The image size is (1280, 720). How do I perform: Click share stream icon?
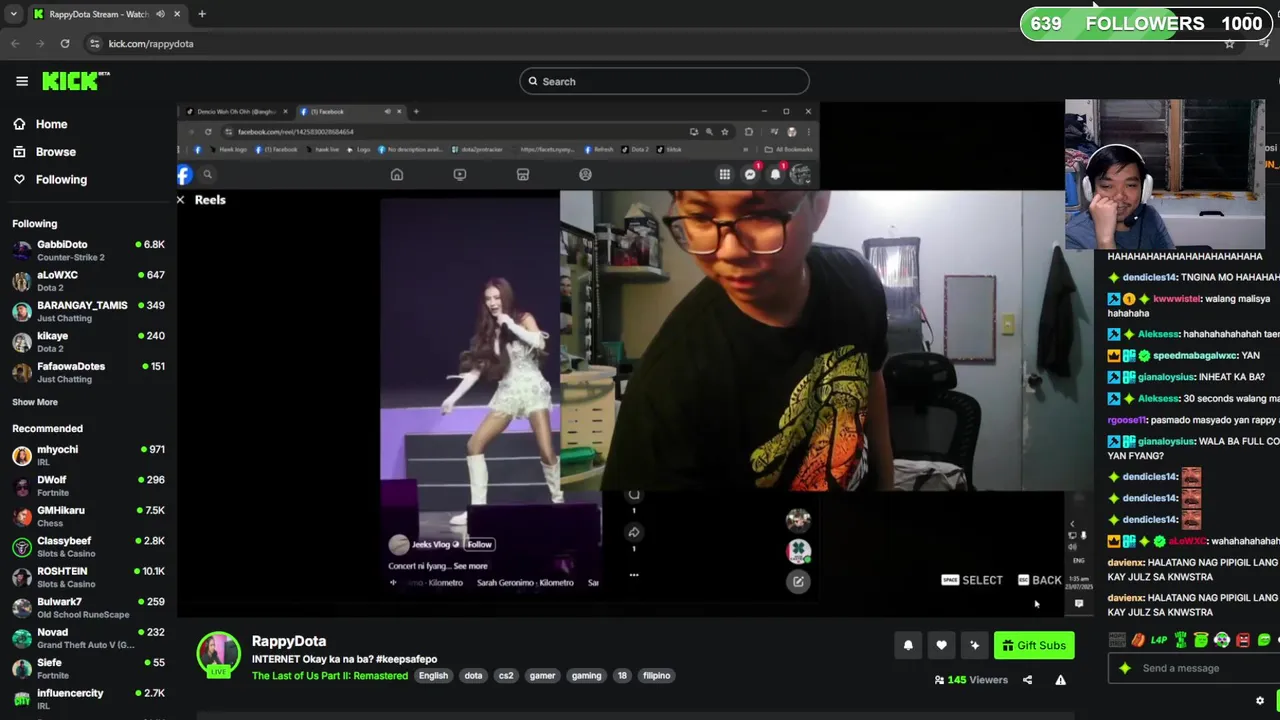[1027, 680]
